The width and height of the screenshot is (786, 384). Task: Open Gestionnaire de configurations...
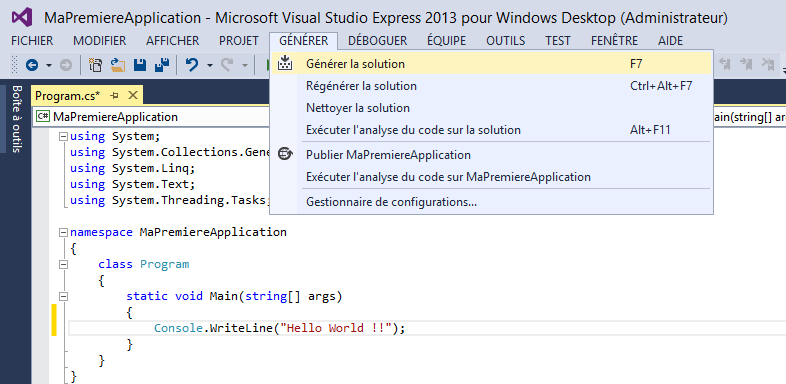(491, 203)
